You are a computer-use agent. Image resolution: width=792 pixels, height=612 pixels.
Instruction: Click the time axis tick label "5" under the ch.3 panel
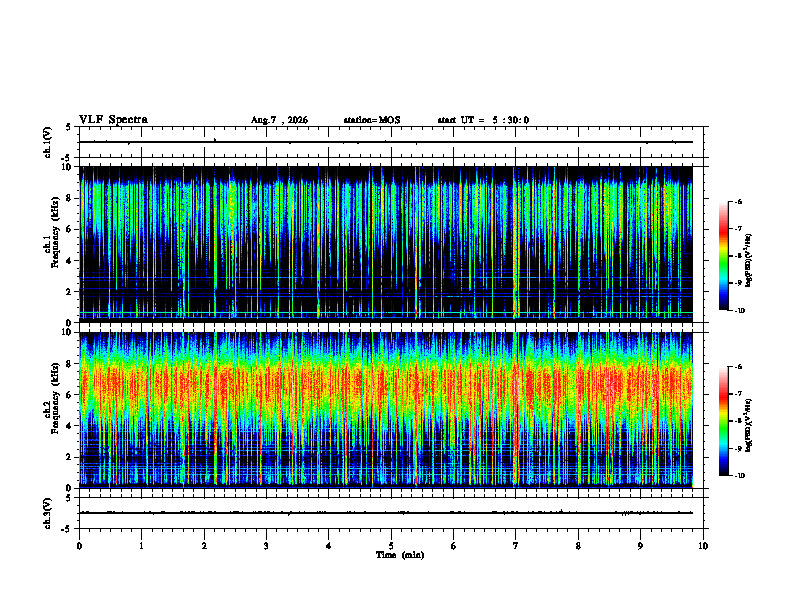point(391,546)
